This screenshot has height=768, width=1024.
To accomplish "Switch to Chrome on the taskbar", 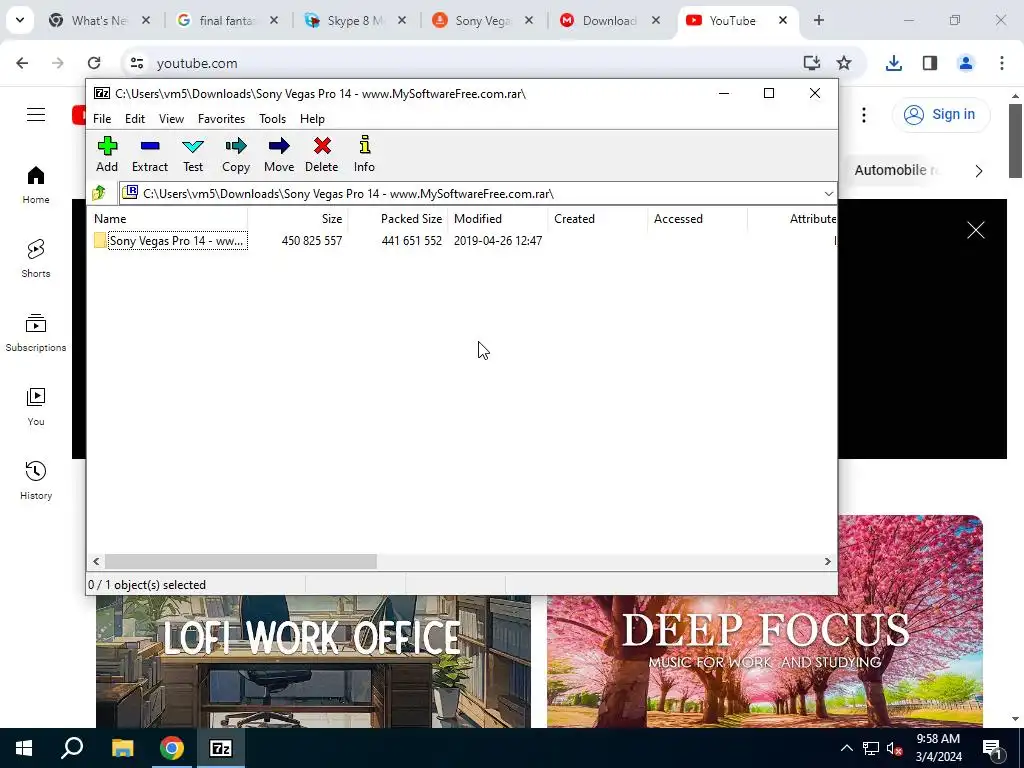I will tap(172, 748).
